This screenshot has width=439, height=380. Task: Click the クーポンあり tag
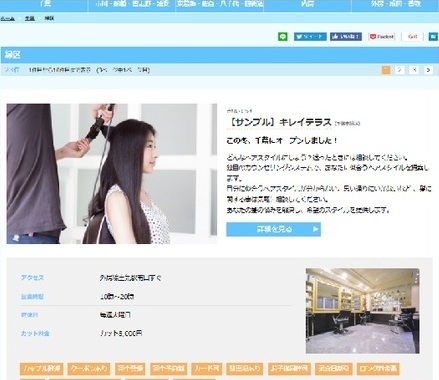(89, 369)
